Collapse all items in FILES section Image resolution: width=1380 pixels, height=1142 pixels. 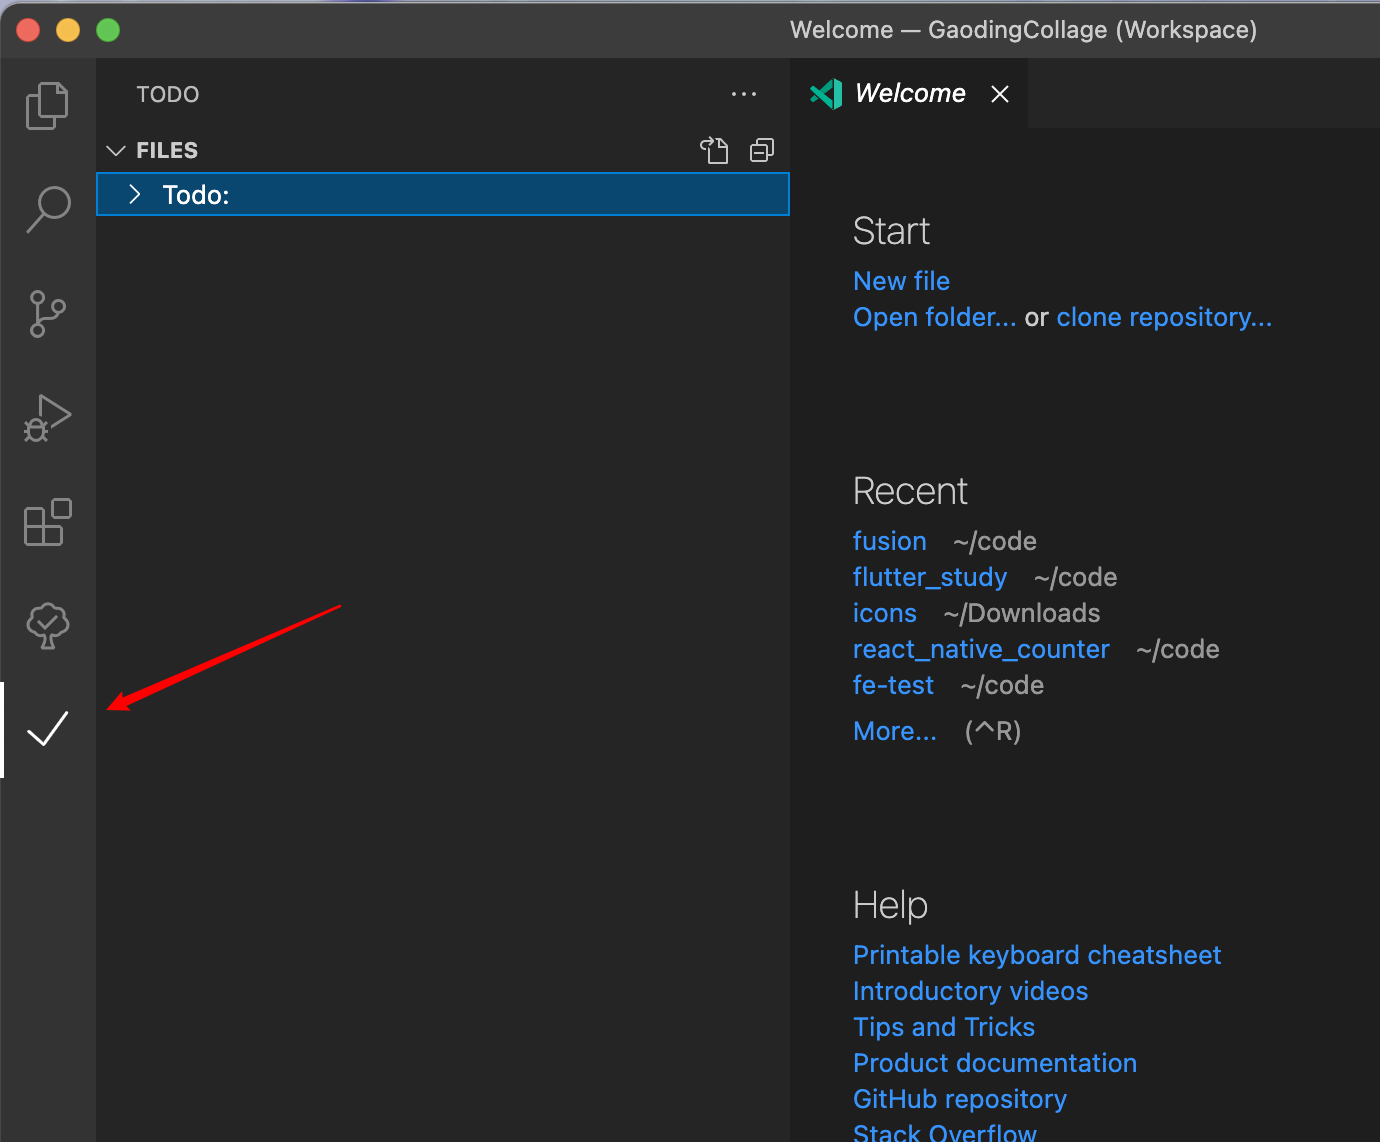coord(761,150)
